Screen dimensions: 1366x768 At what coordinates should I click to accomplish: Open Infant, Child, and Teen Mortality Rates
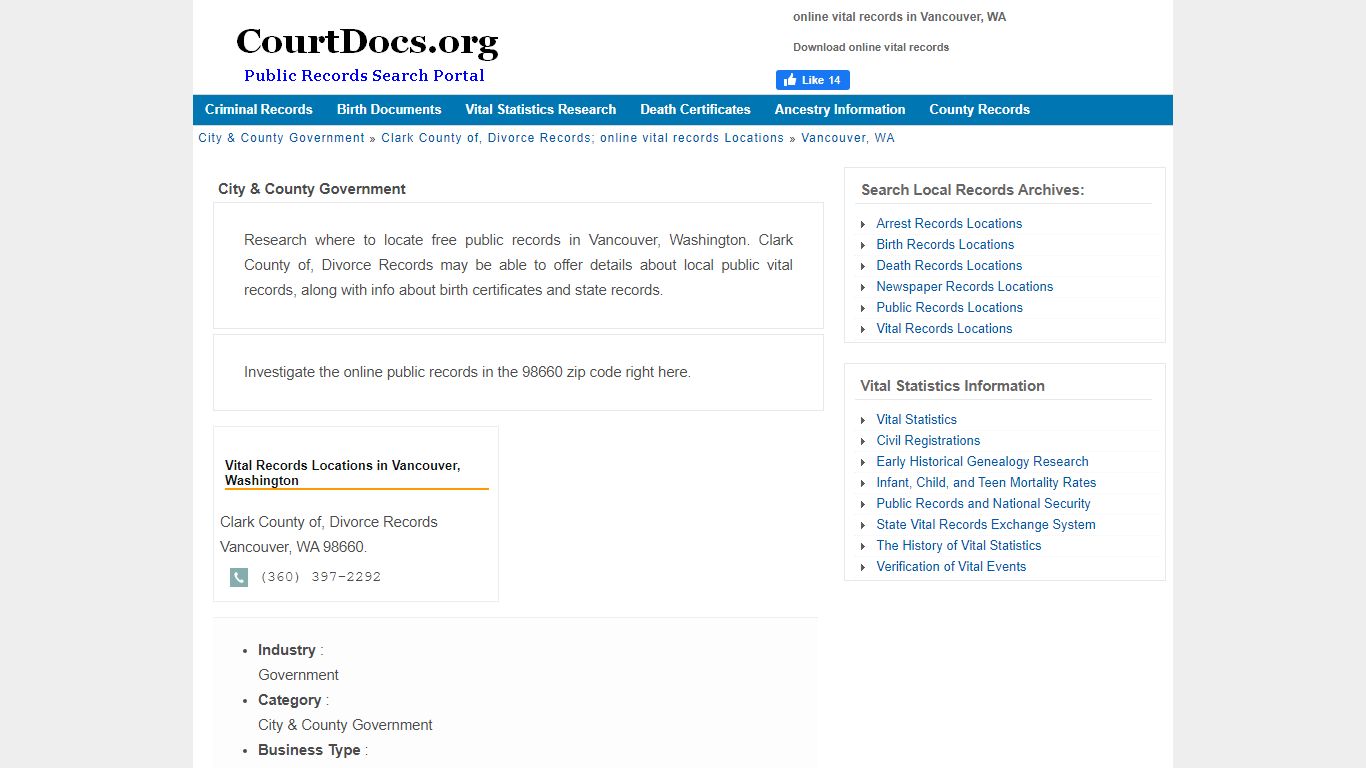(986, 483)
